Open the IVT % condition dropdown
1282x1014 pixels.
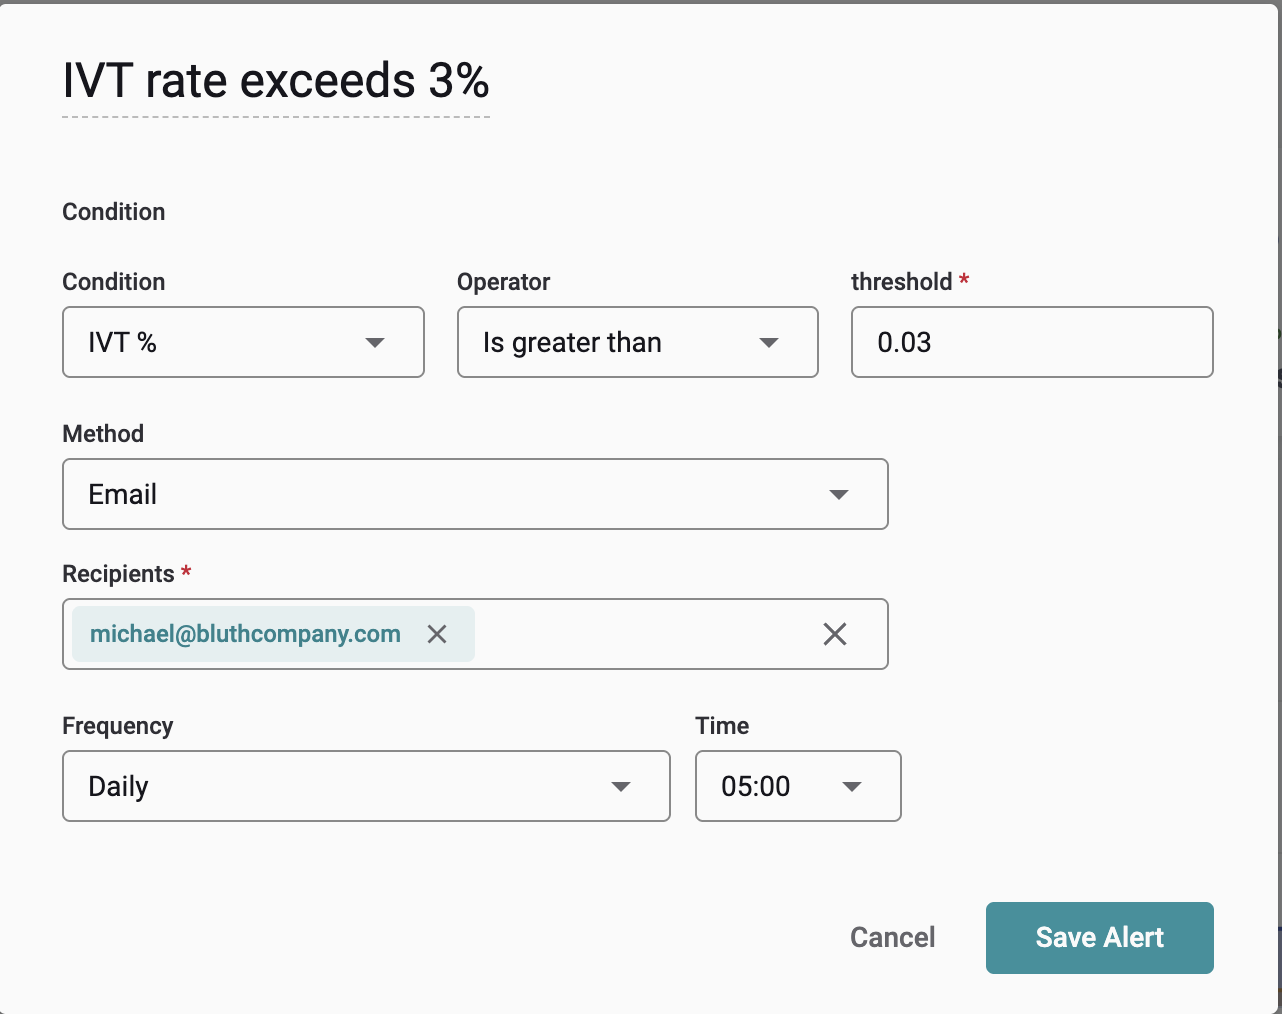[220, 343]
